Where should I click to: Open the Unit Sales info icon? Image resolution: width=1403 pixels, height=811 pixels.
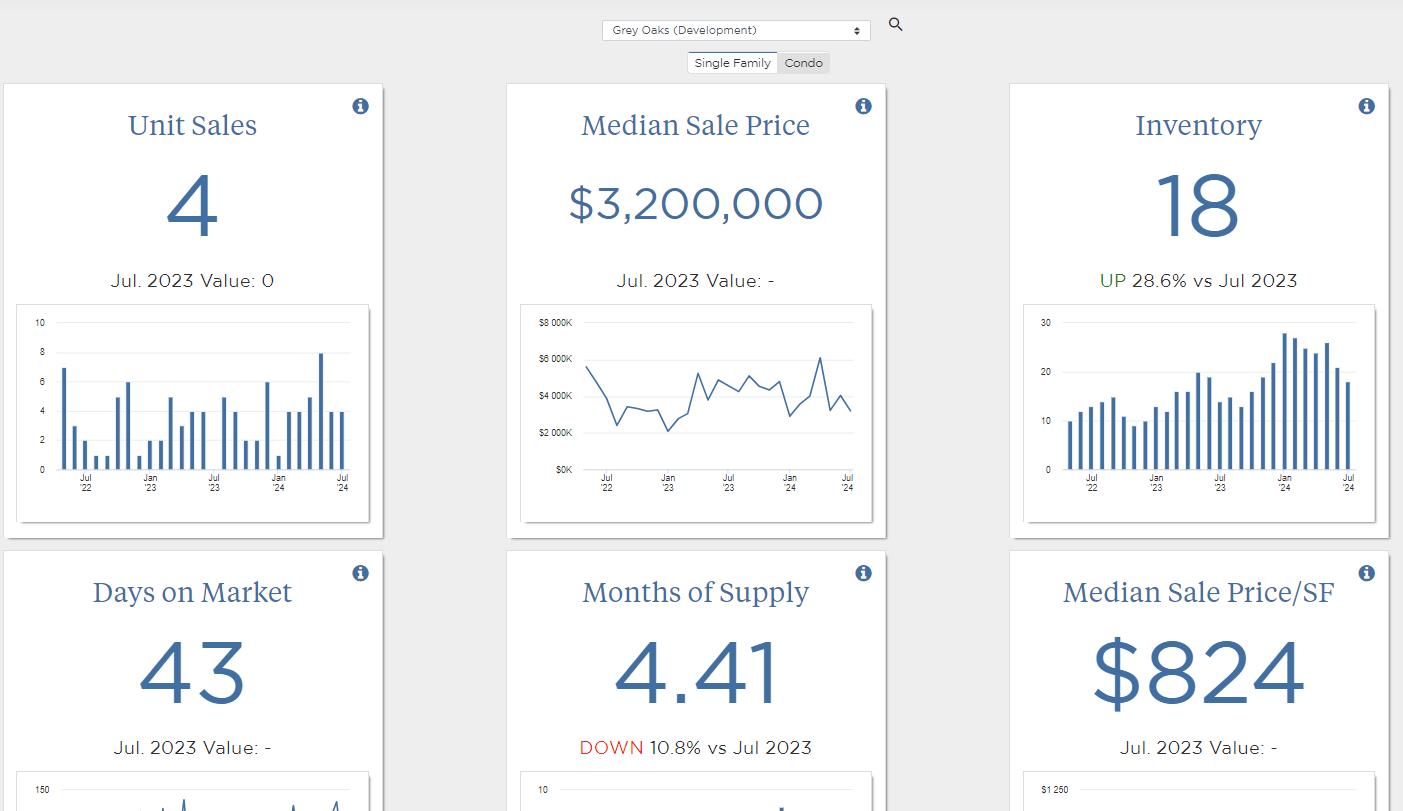[x=361, y=106]
